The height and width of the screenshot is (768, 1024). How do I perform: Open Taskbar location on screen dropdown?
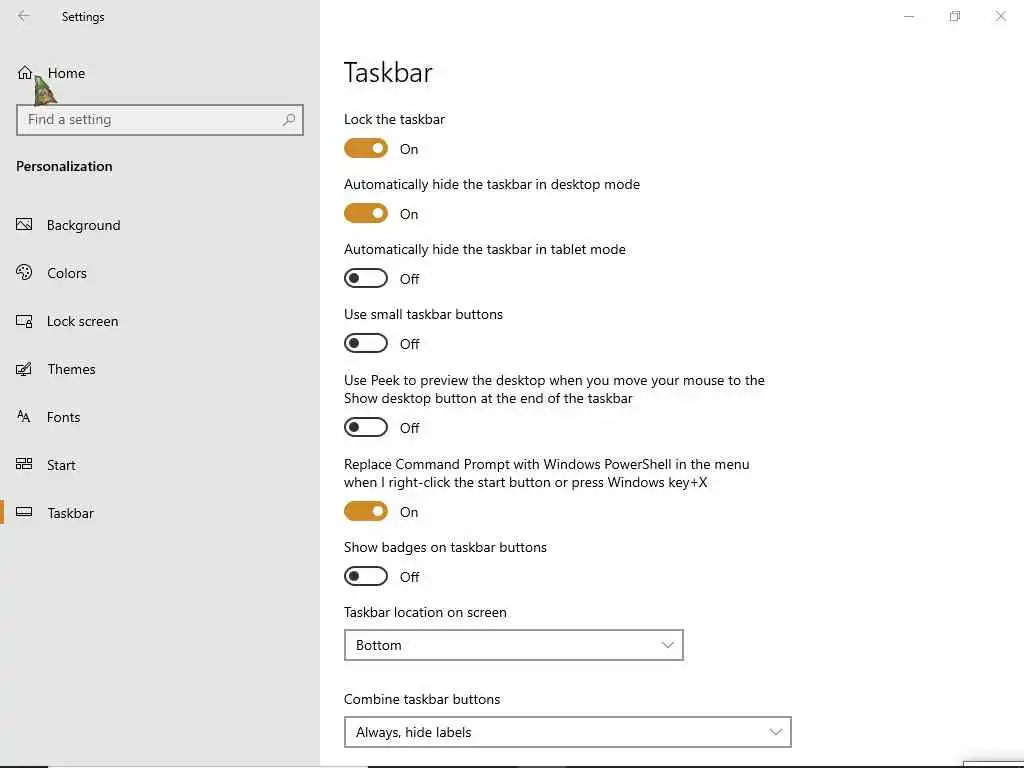pos(513,645)
